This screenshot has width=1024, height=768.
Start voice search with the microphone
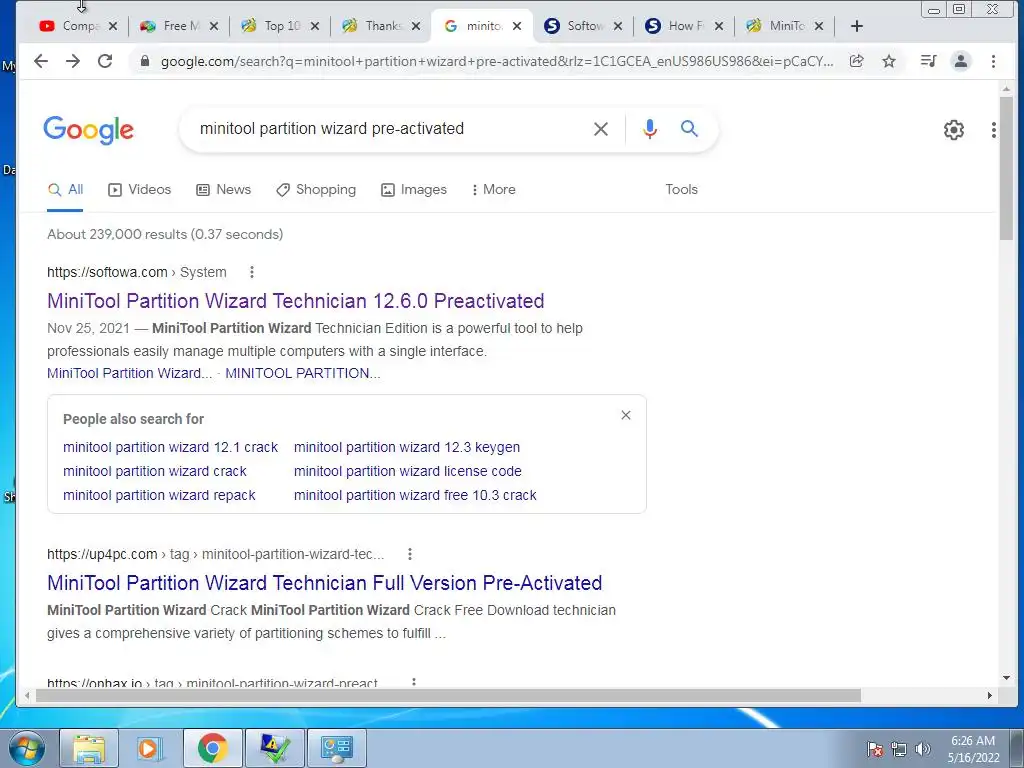(x=649, y=129)
